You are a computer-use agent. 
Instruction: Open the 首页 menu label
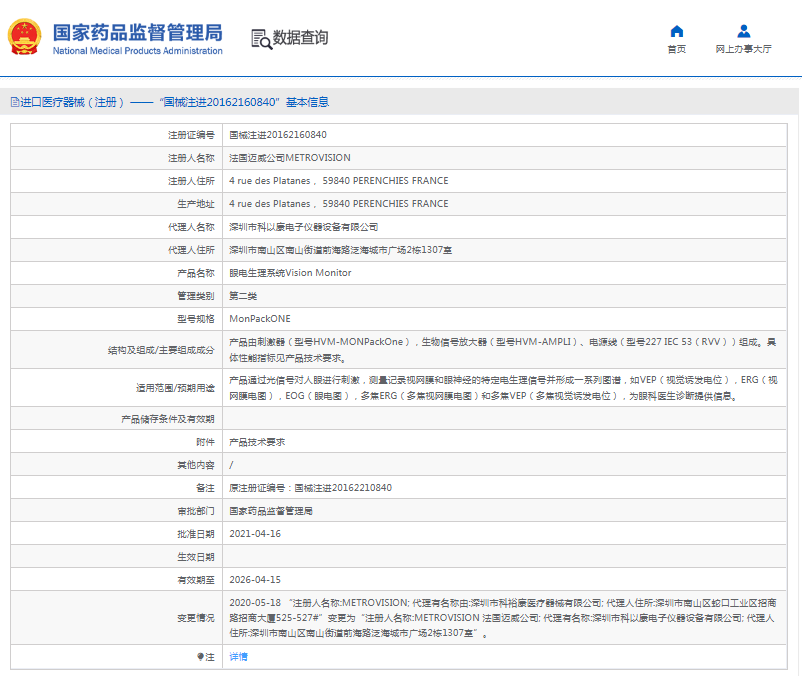click(x=677, y=49)
